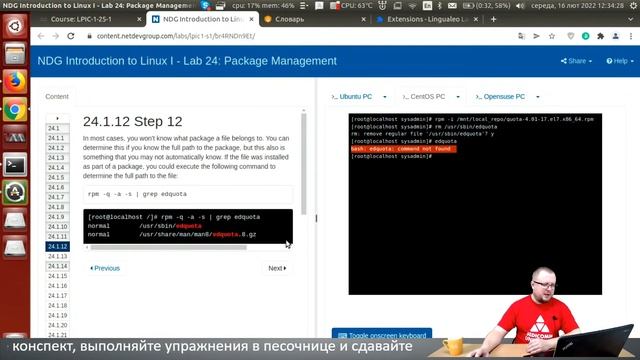Reload the current page

71,36
